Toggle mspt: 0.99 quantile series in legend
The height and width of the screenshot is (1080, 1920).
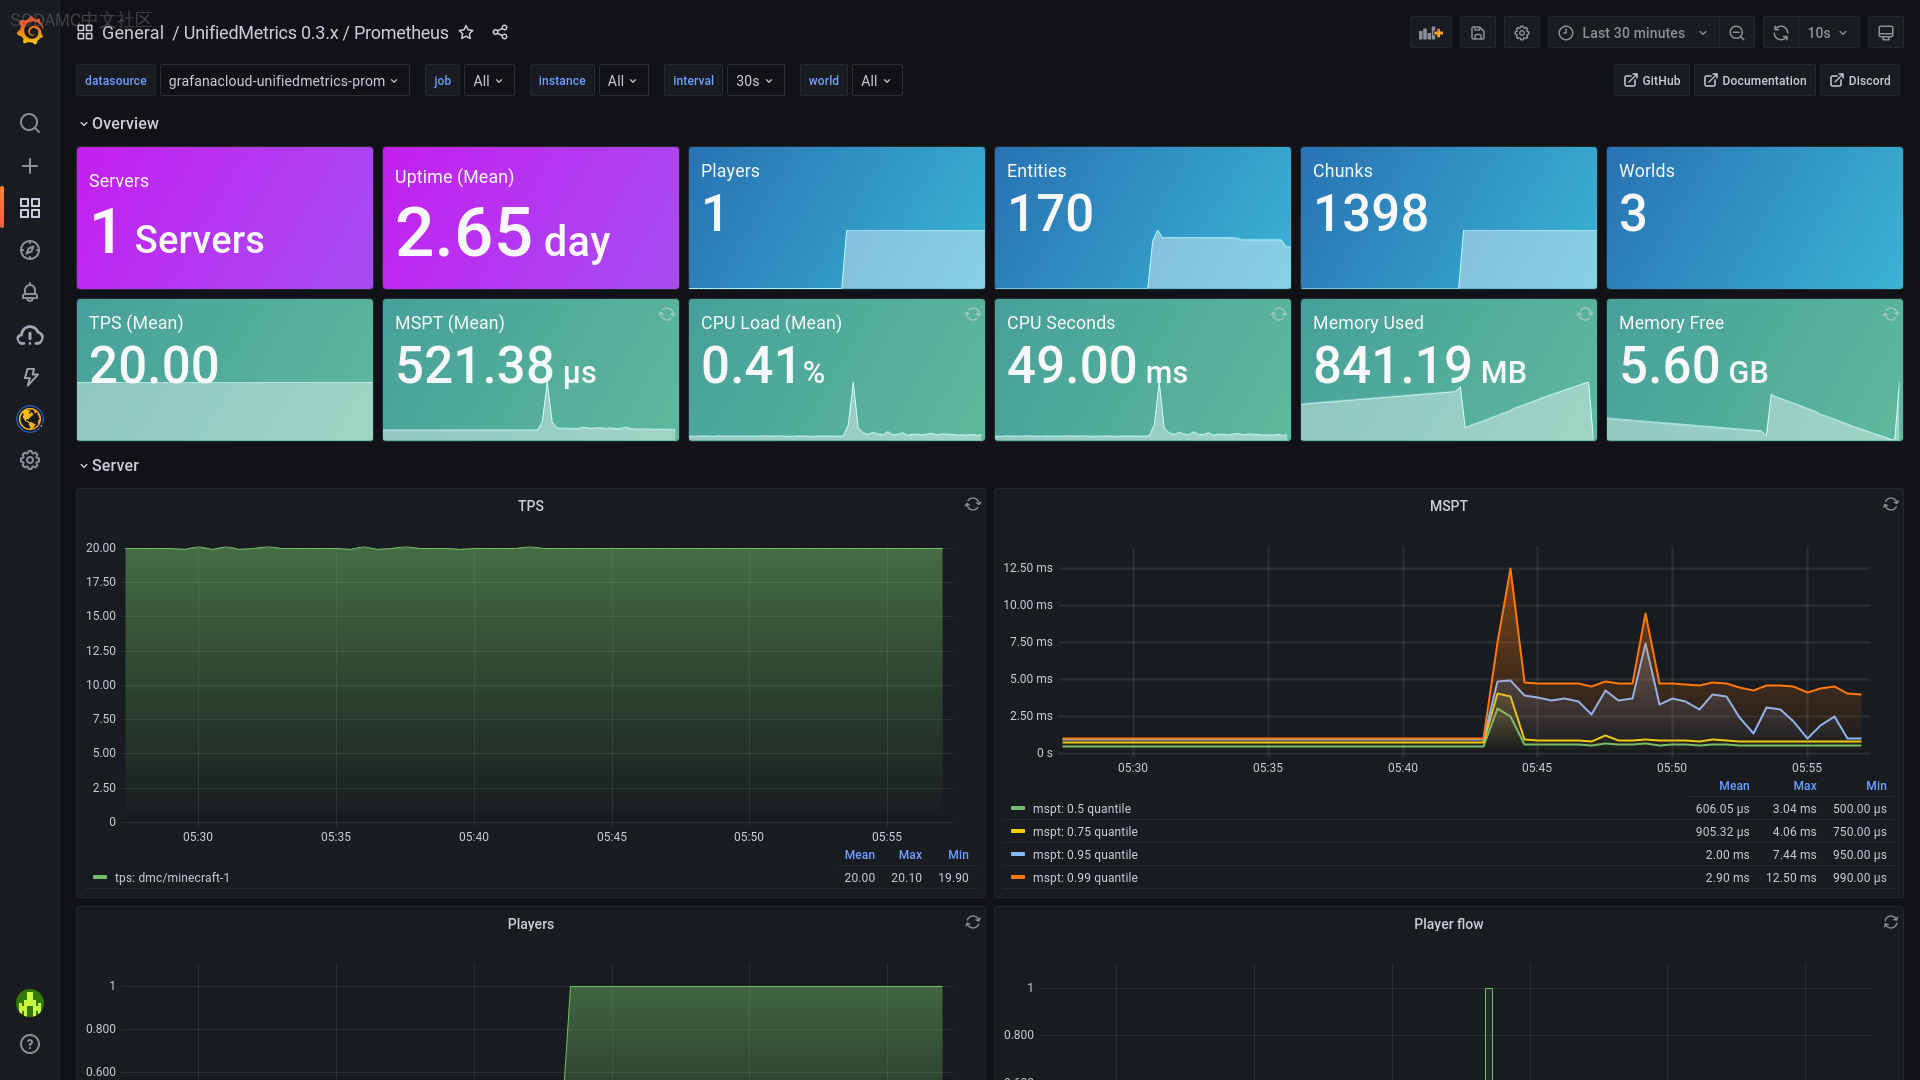pyautogui.click(x=1084, y=878)
